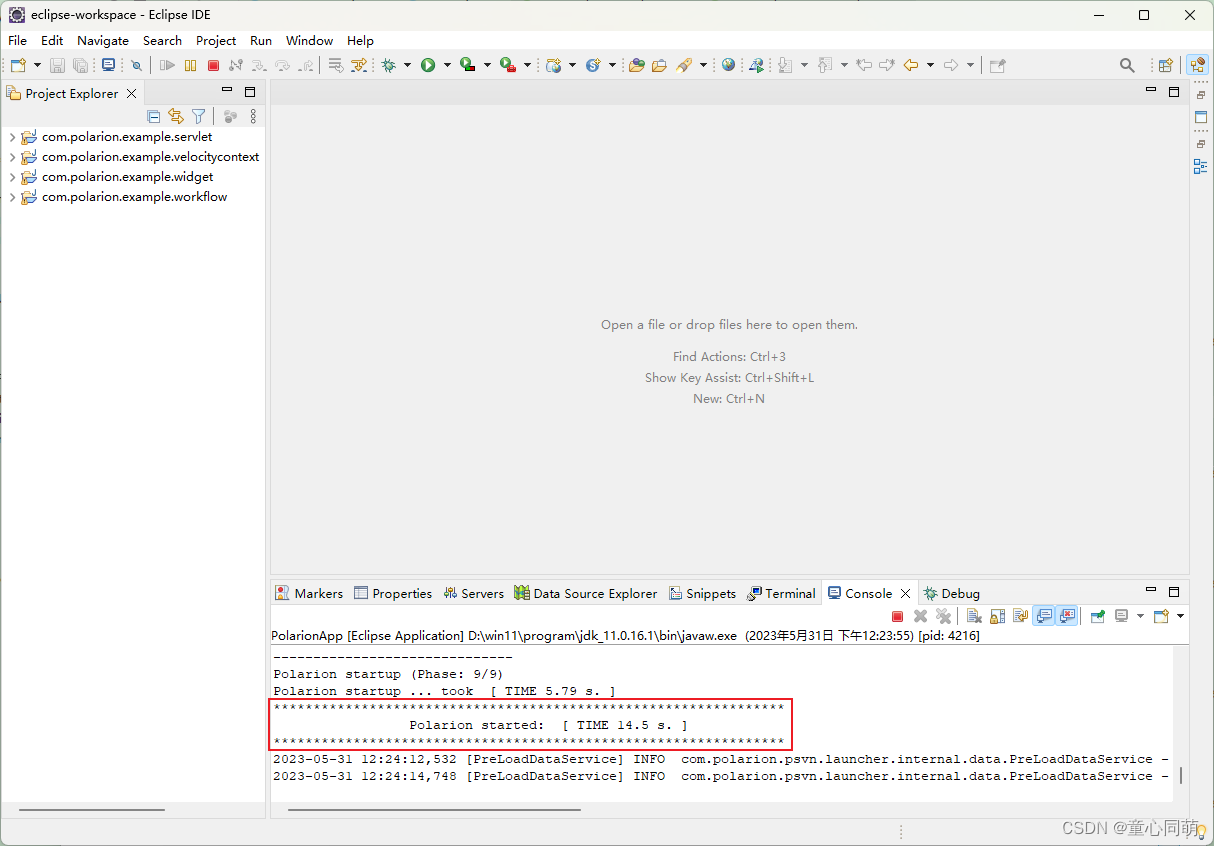Viewport: 1214px width, 846px height.
Task: Open the New wizard dropdown arrow
Action: 37,65
